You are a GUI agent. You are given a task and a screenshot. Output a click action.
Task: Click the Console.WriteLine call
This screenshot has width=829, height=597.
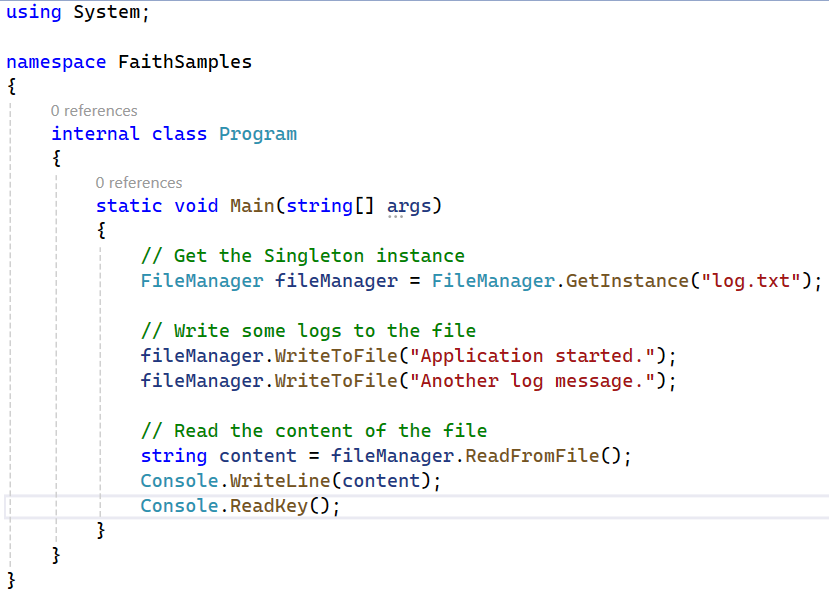tap(235, 481)
